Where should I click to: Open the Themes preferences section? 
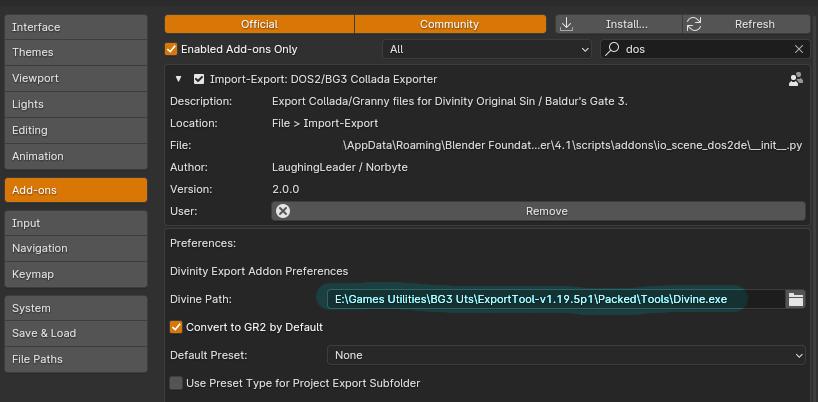[76, 53]
